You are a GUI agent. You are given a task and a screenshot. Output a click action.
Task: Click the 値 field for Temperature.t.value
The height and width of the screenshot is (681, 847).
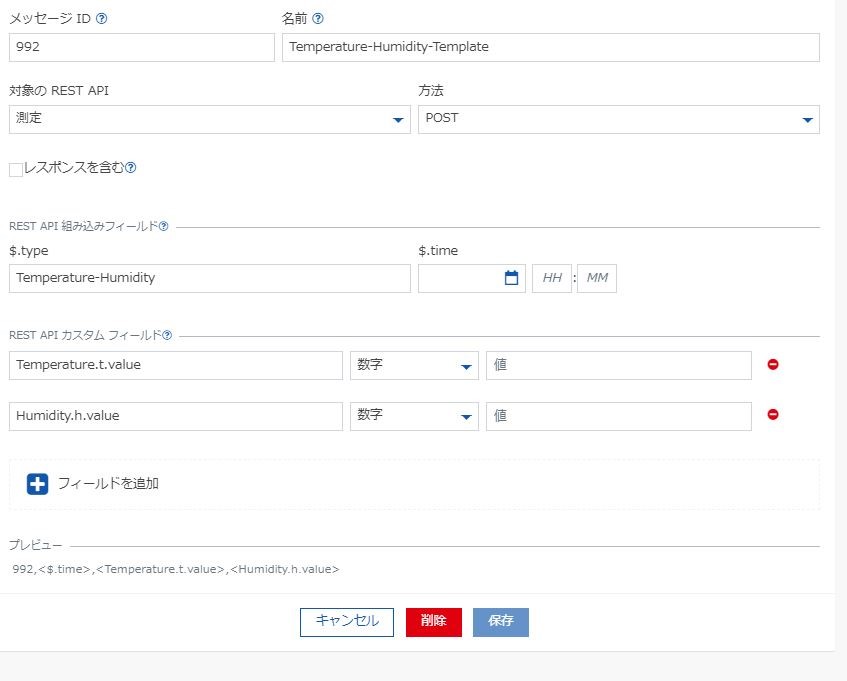618,366
